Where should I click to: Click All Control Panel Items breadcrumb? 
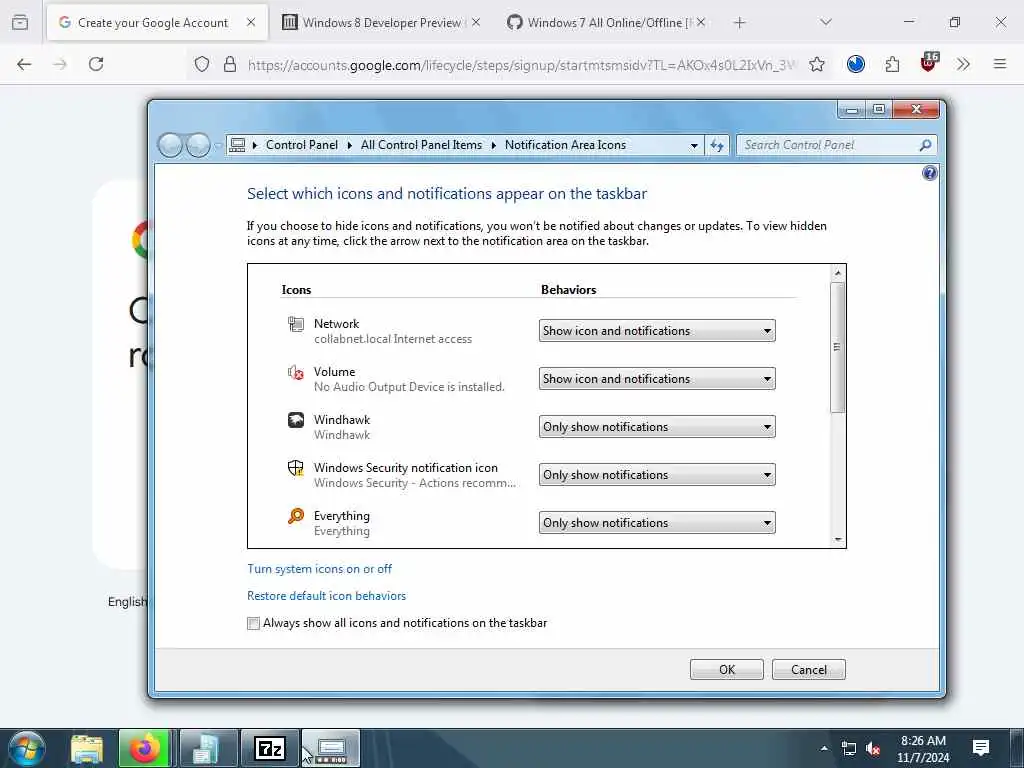[421, 145]
